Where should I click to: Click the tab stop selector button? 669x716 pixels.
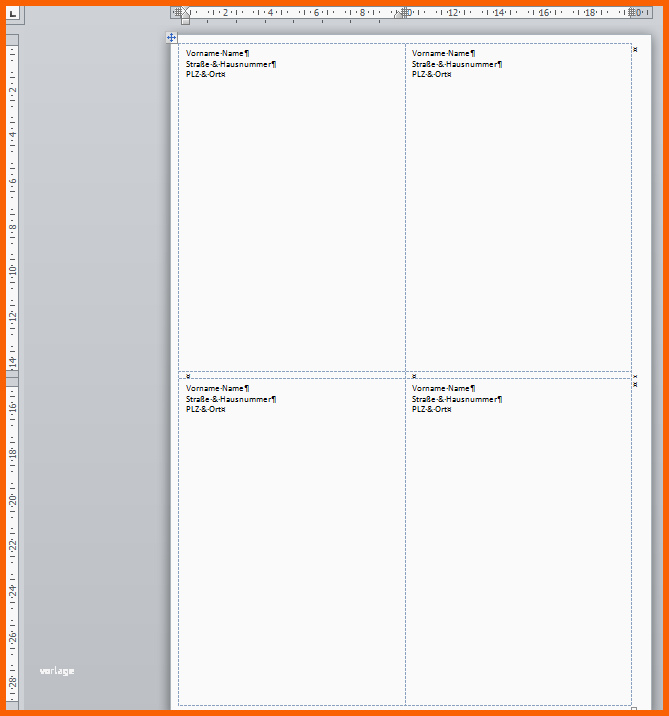pos(13,14)
